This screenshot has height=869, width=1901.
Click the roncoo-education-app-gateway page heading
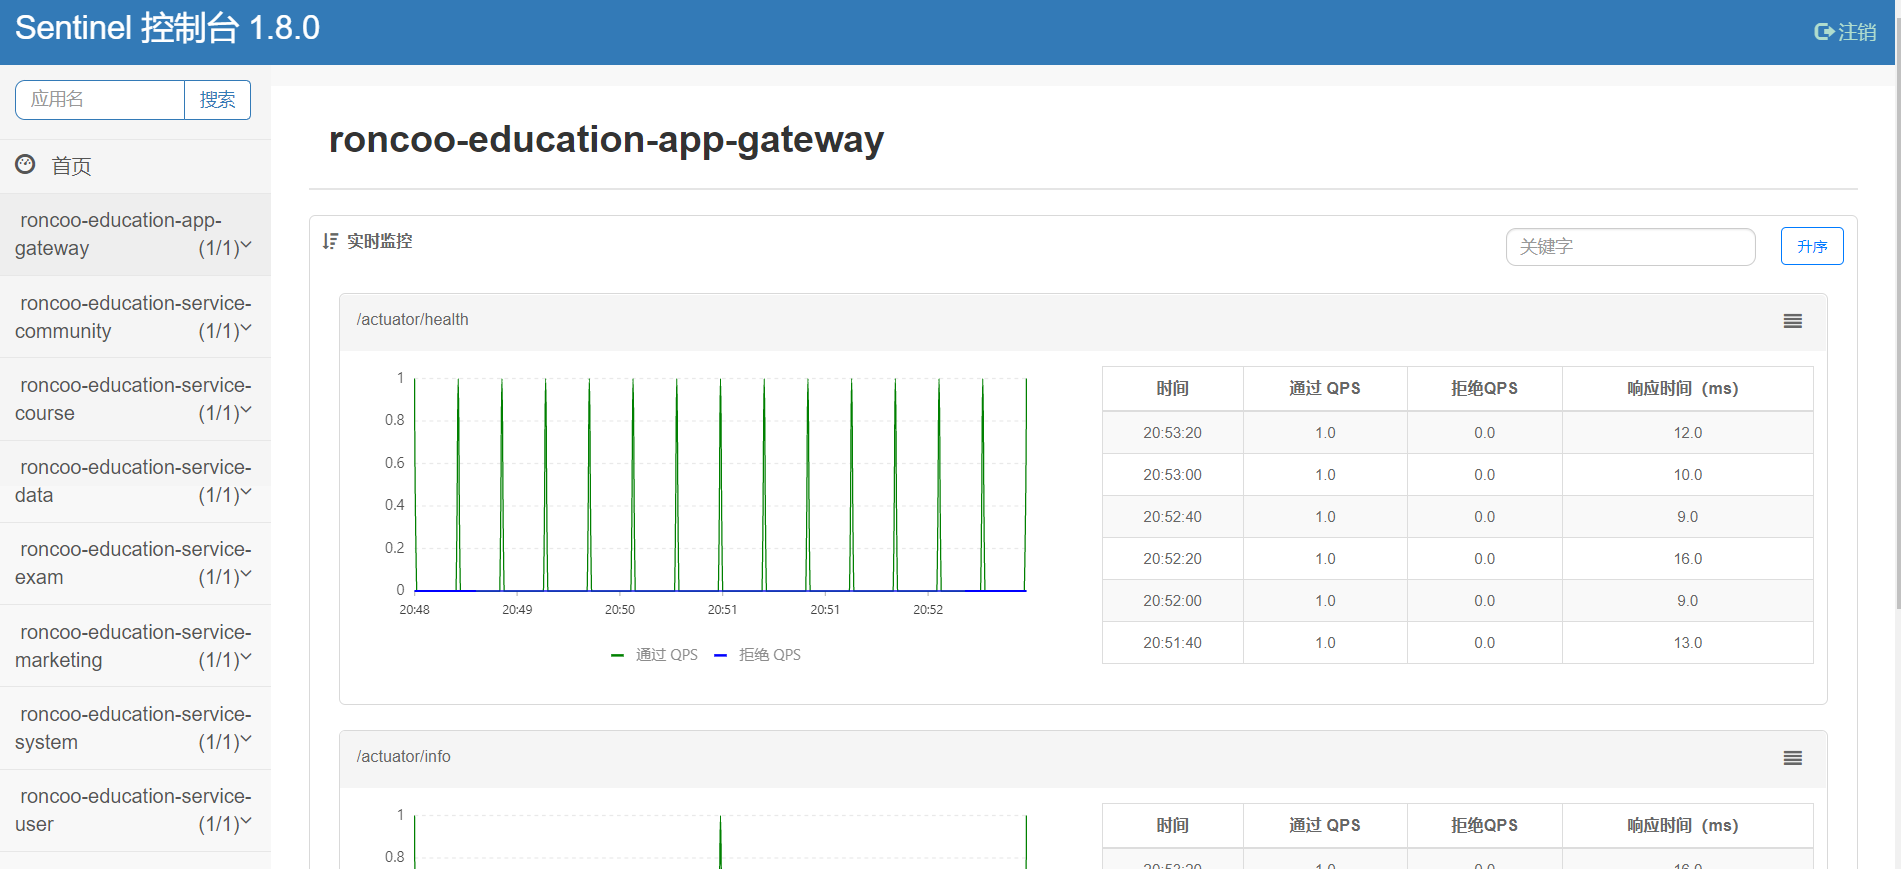tap(606, 139)
